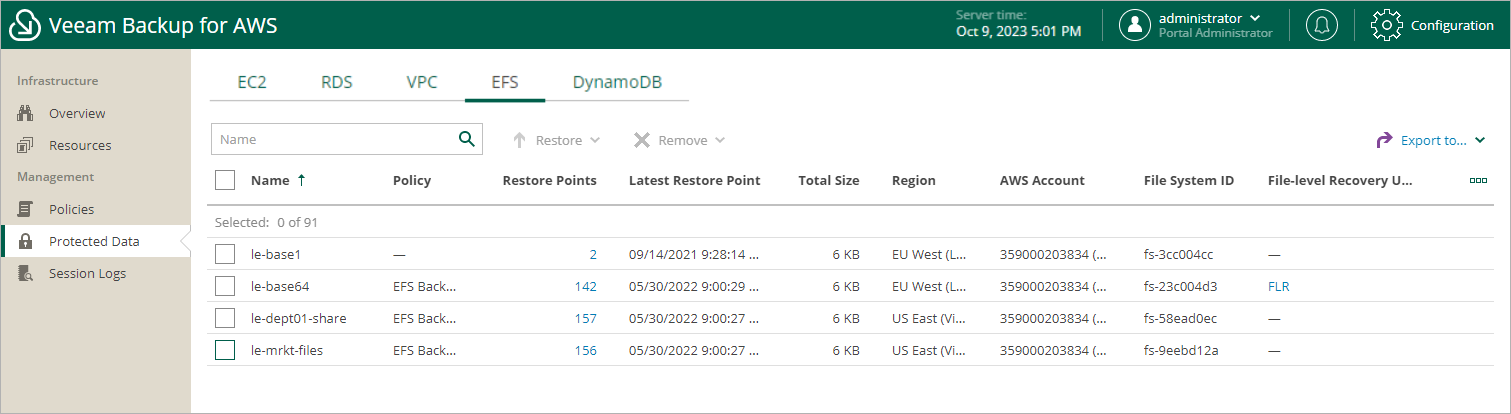Click file system ID fs-9eebd12a

pyautogui.click(x=1181, y=350)
